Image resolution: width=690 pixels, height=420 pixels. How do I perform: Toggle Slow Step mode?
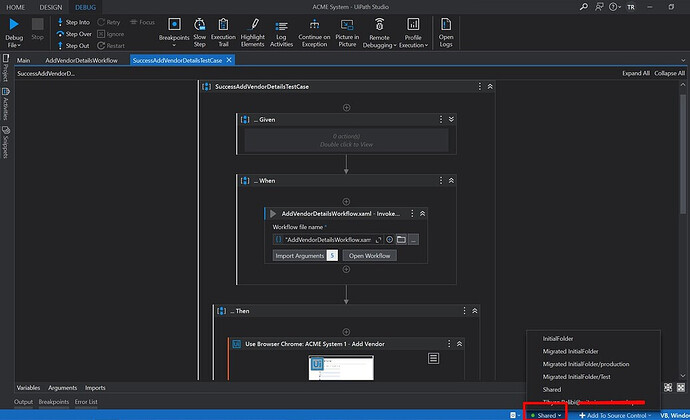tap(200, 32)
